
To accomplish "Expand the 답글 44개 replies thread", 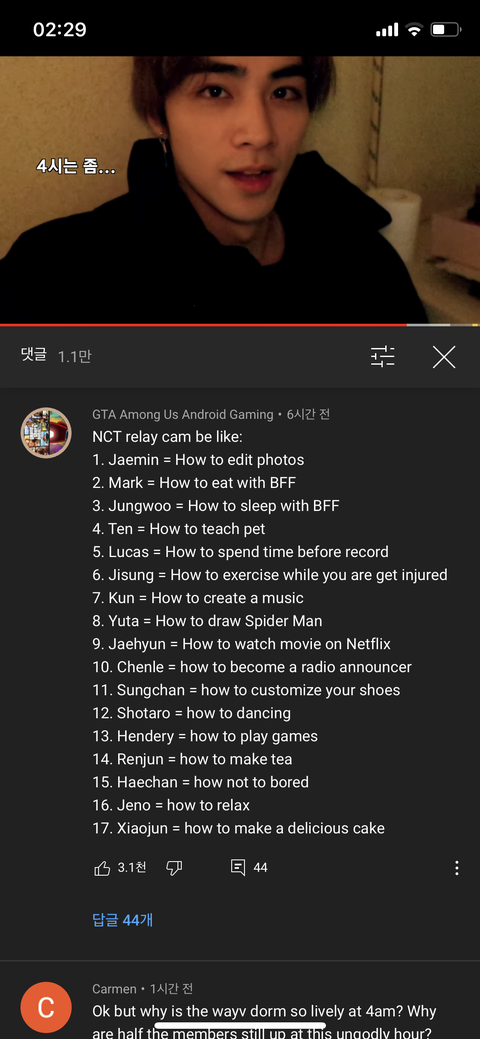I will point(123,920).
